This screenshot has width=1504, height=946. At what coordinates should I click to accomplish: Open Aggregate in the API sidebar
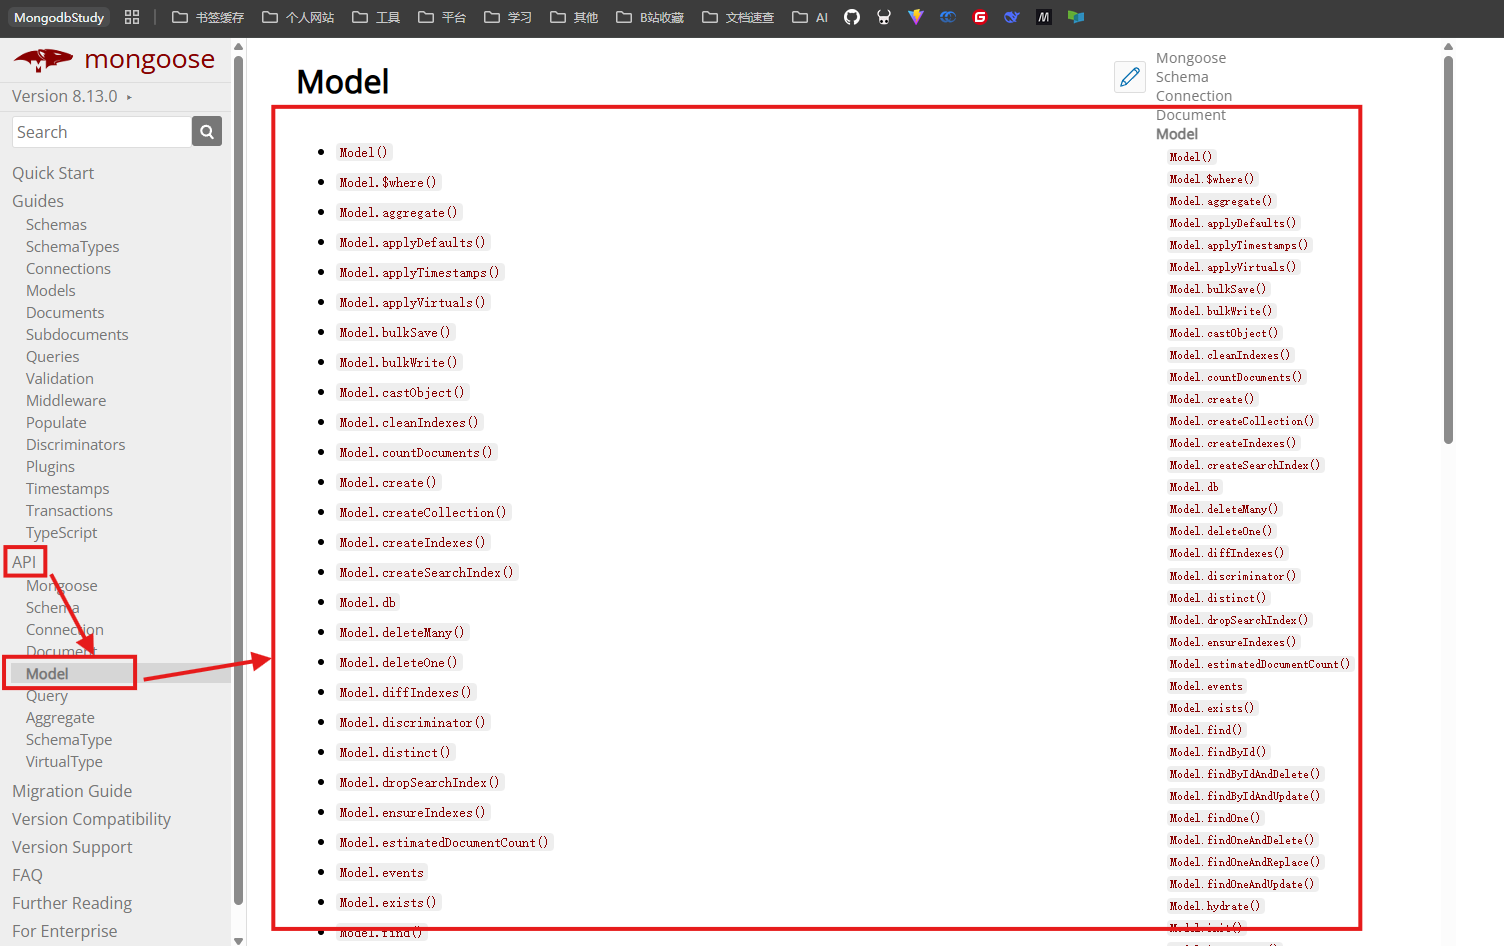[x=60, y=718]
